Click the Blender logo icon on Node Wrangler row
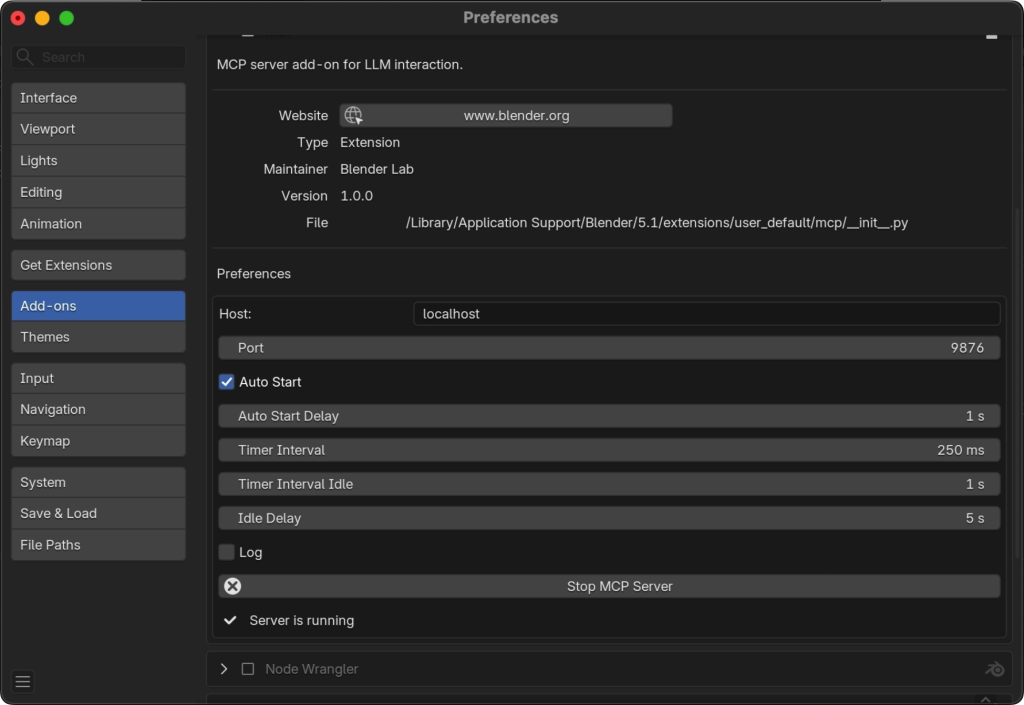Viewport: 1024px width, 705px height. pyautogui.click(x=995, y=668)
